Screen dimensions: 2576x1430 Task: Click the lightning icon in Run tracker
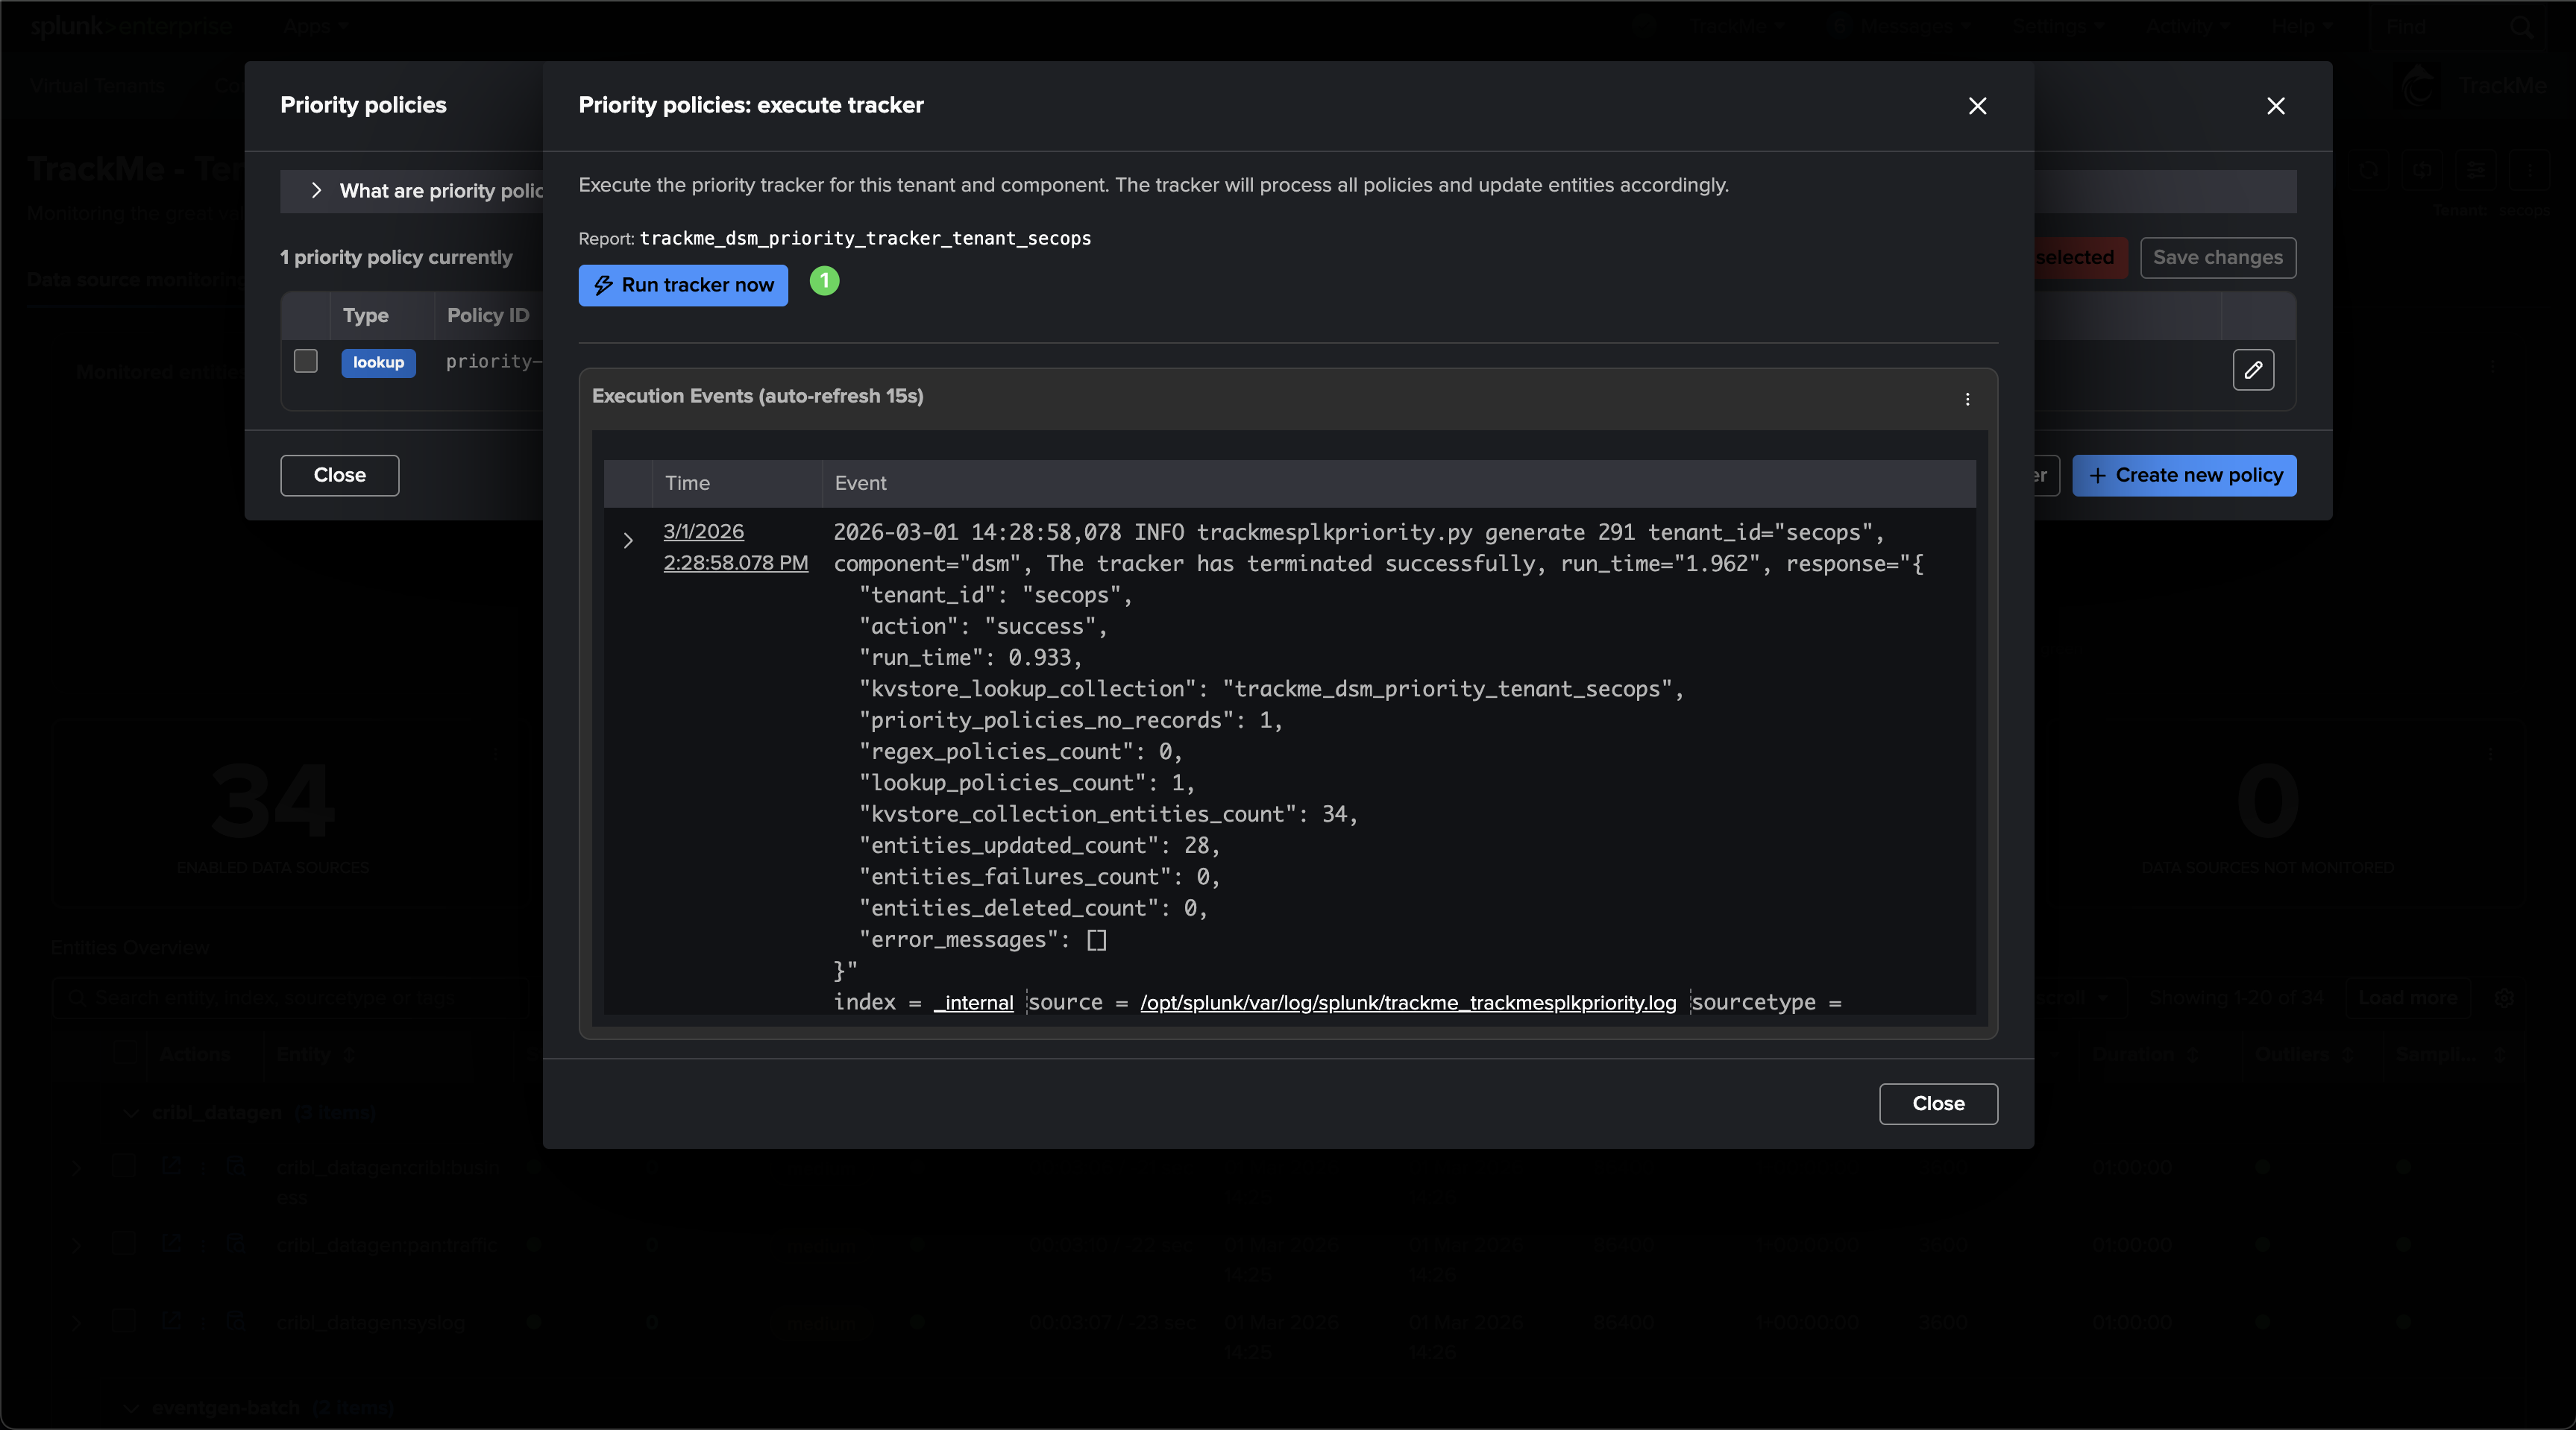603,286
